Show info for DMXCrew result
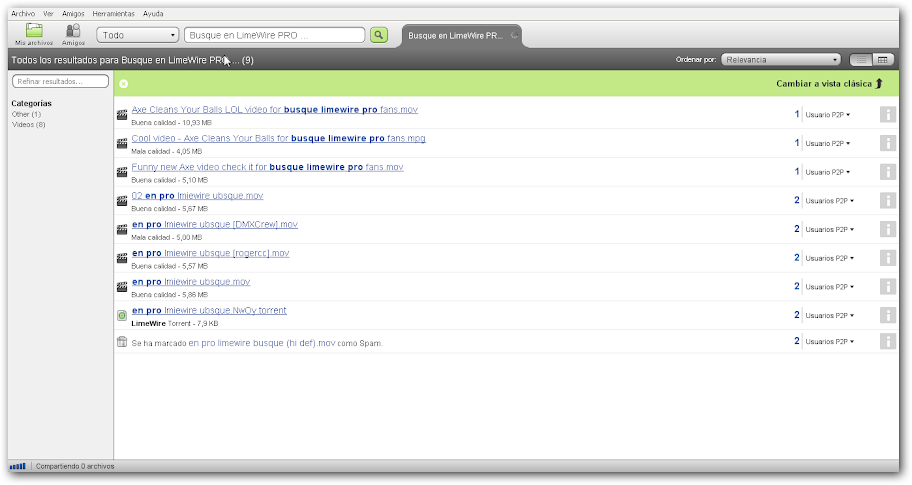This screenshot has width=912, height=485. [x=888, y=229]
